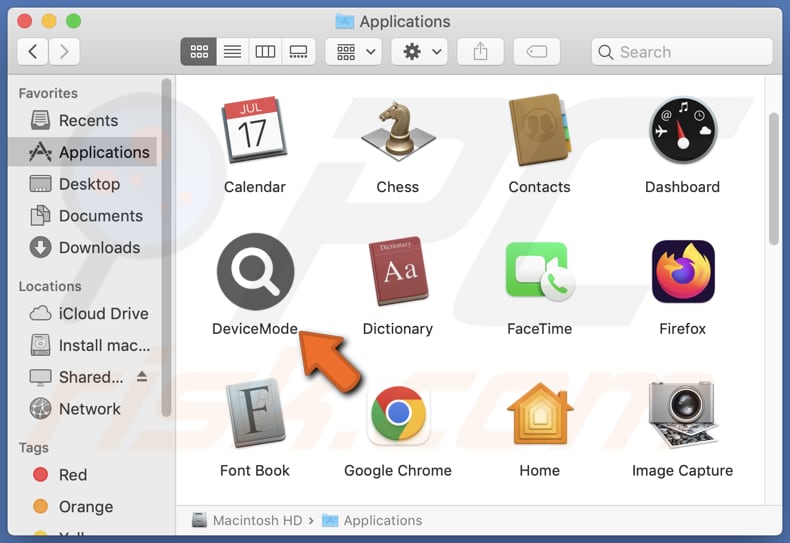
Task: Select the Chess app icon
Action: click(x=398, y=130)
